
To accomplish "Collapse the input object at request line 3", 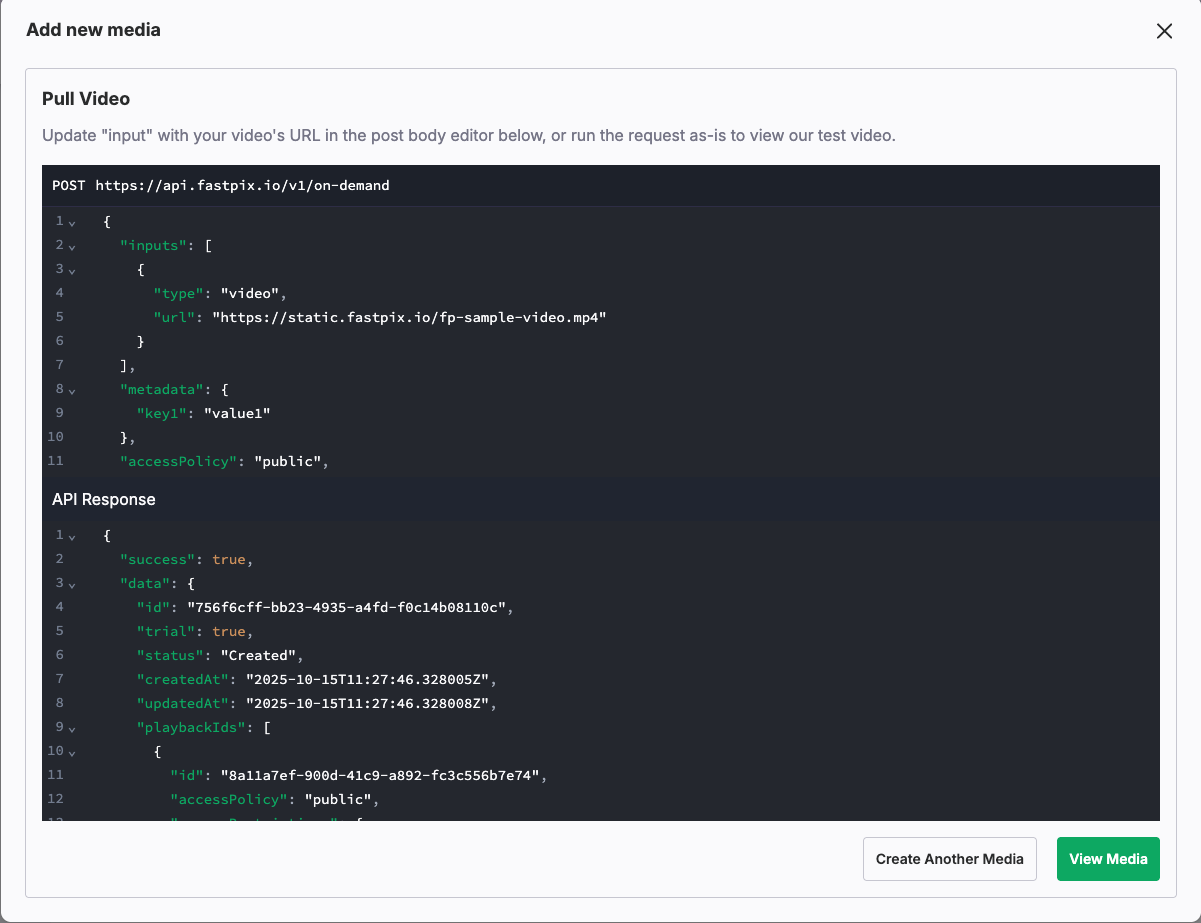I will 72,270.
